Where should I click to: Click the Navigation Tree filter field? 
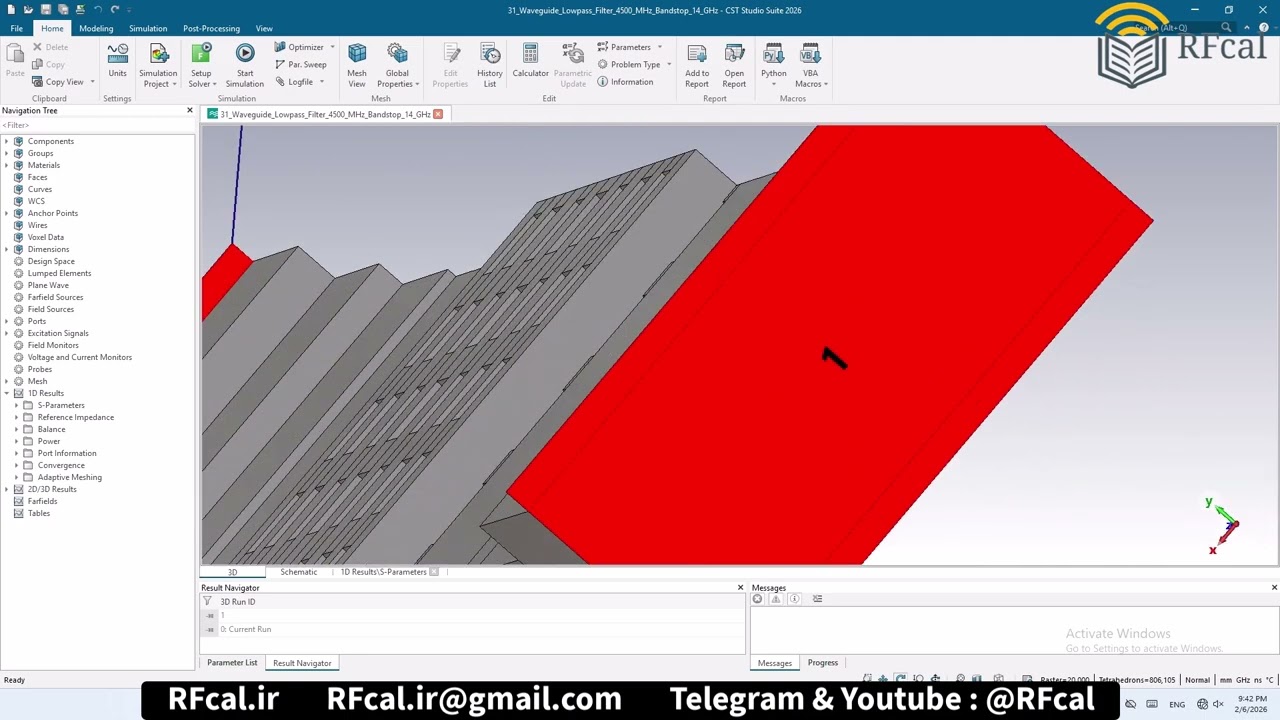(x=97, y=125)
